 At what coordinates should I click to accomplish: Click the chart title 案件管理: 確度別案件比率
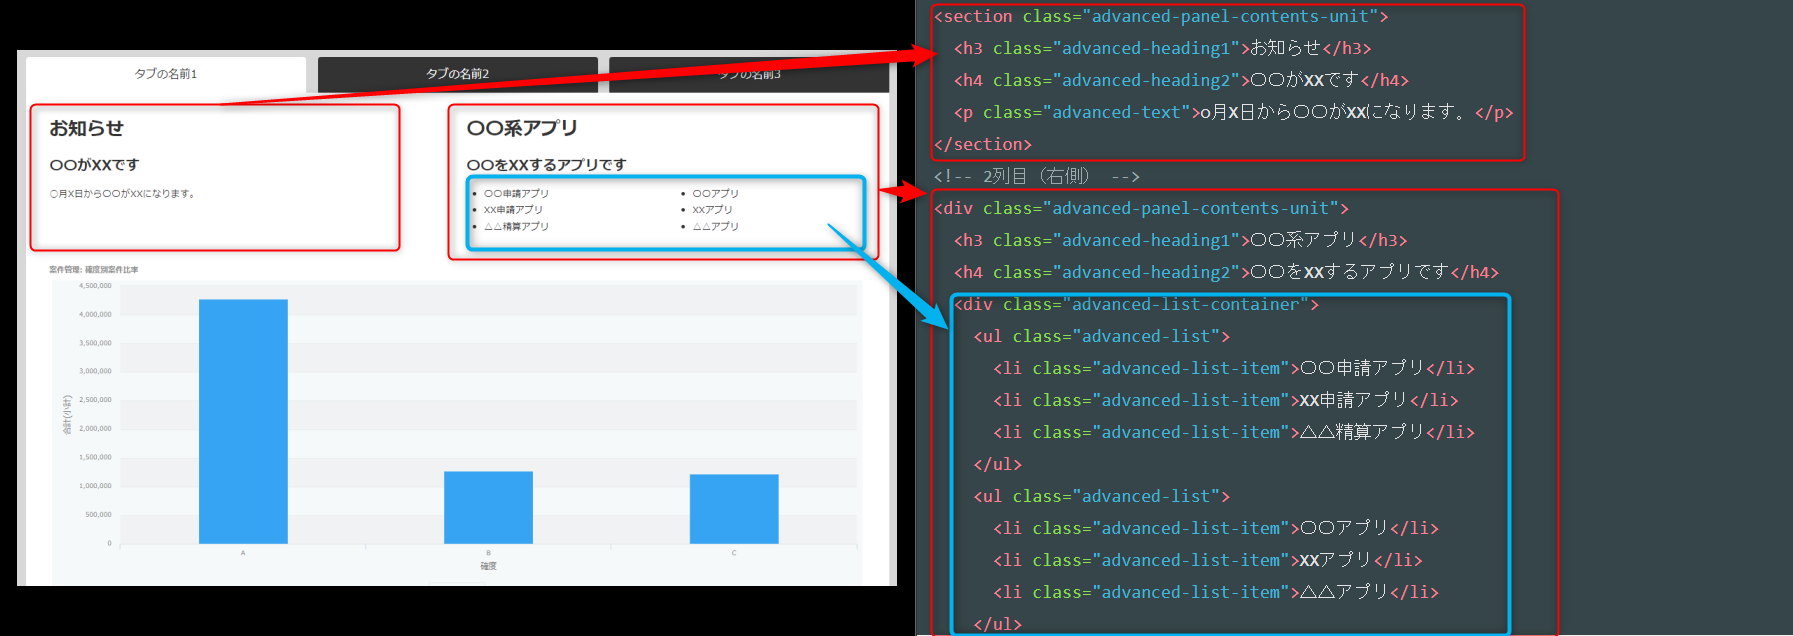tap(94, 270)
